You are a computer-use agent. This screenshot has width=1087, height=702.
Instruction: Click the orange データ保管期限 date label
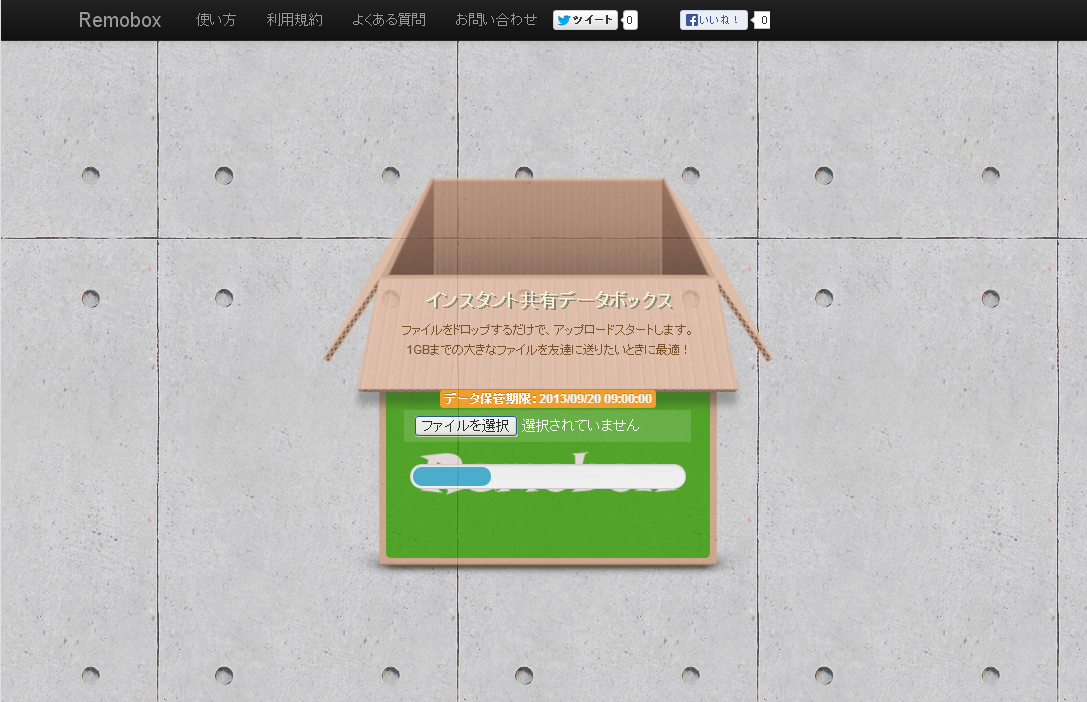(547, 398)
